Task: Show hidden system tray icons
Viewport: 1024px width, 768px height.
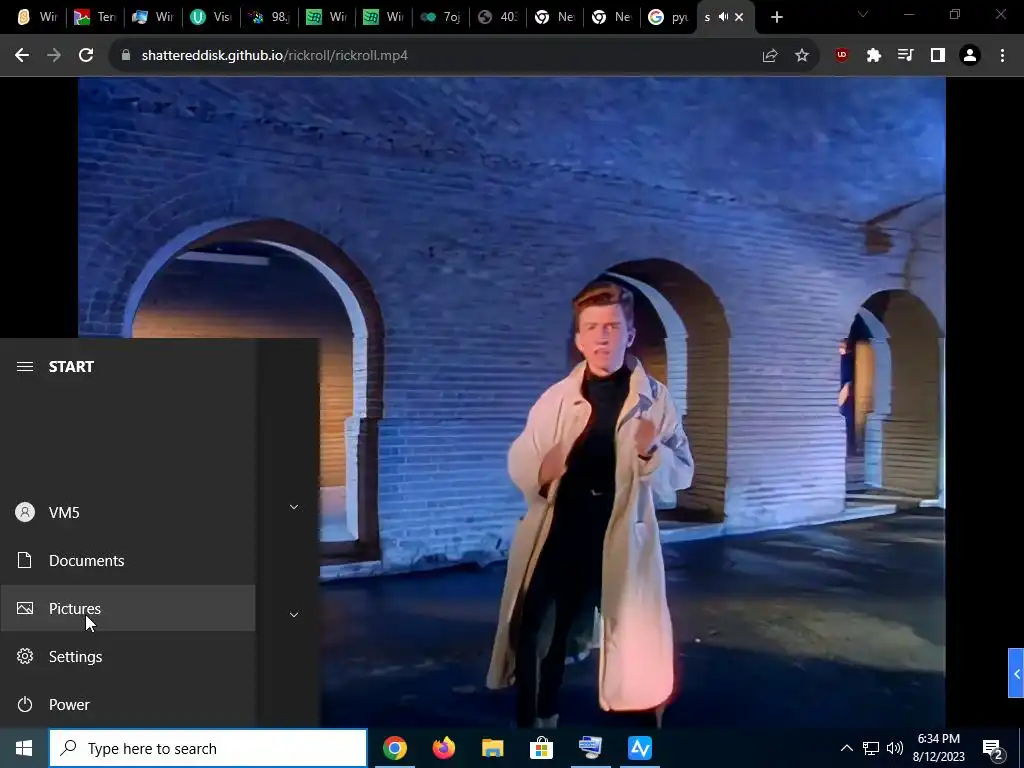Action: (x=846, y=748)
